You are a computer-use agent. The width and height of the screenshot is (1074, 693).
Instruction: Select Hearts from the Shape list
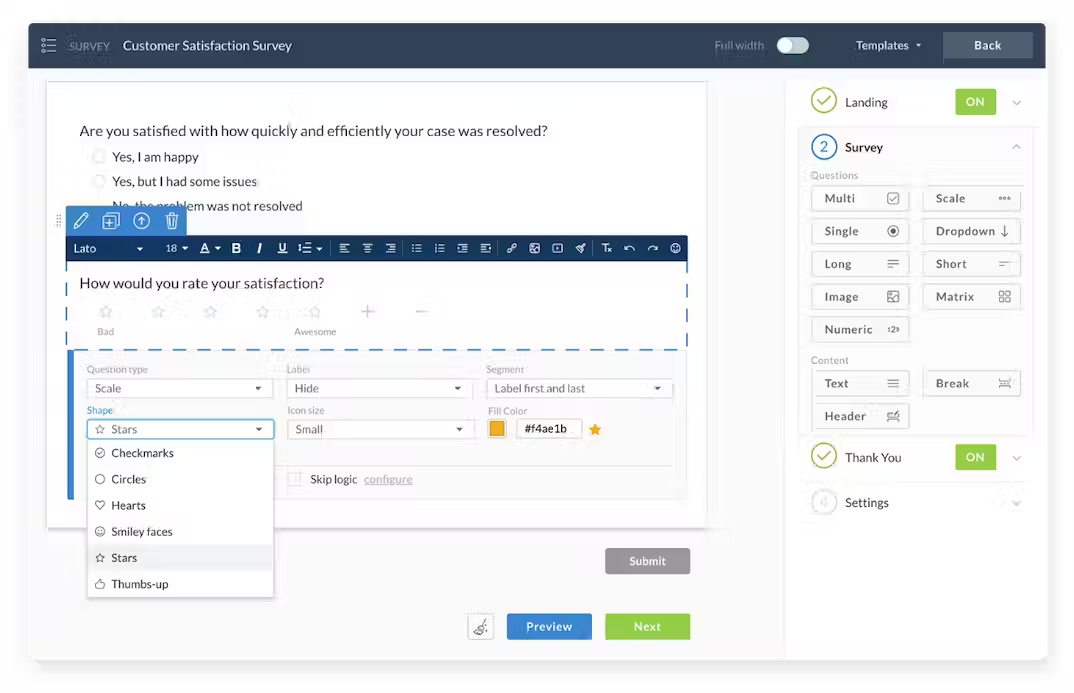pyautogui.click(x=127, y=505)
